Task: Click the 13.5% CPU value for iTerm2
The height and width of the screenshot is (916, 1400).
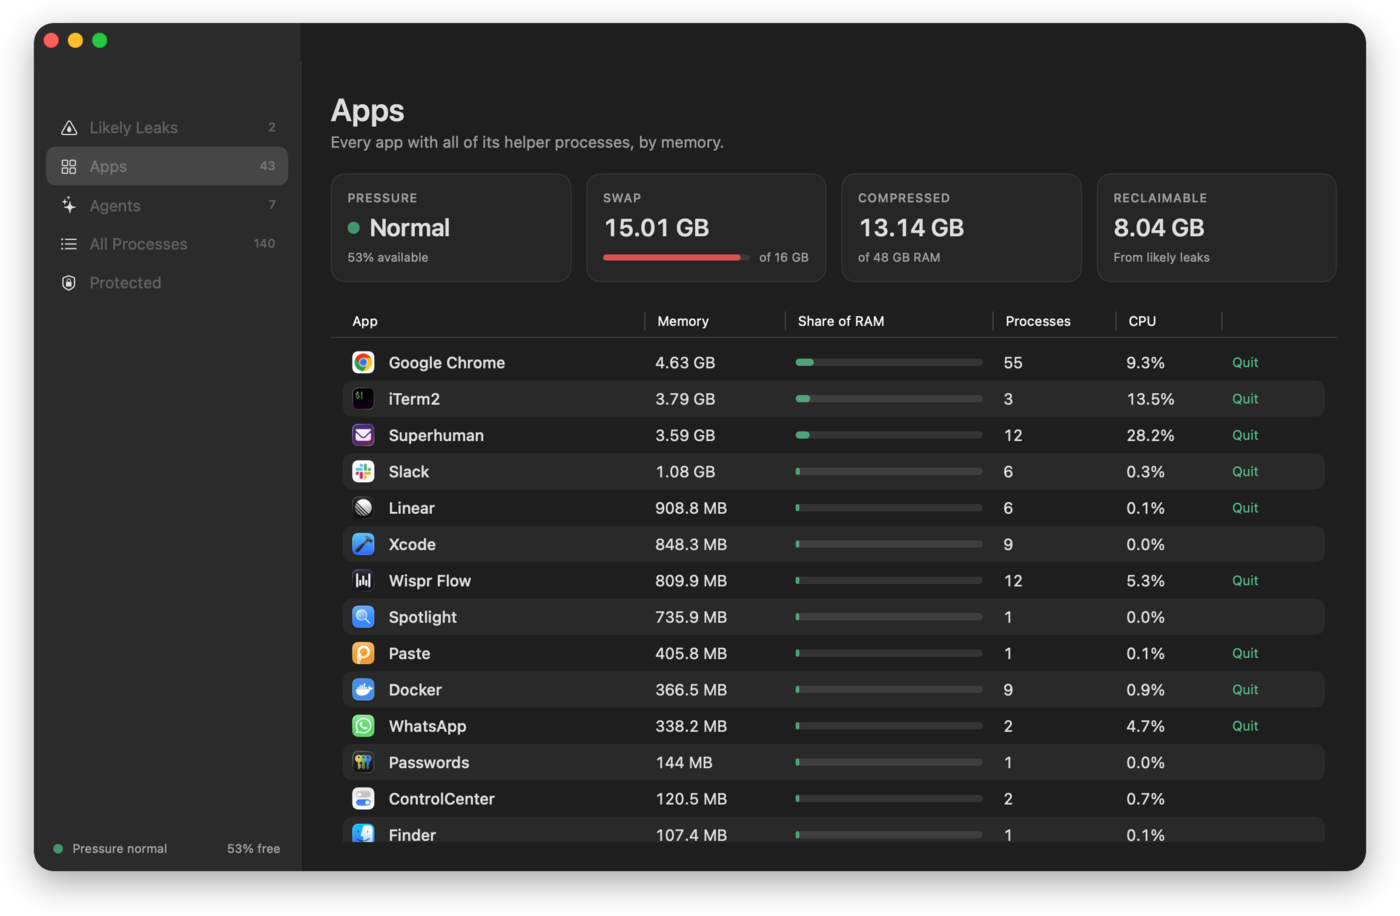Action: coord(1150,399)
